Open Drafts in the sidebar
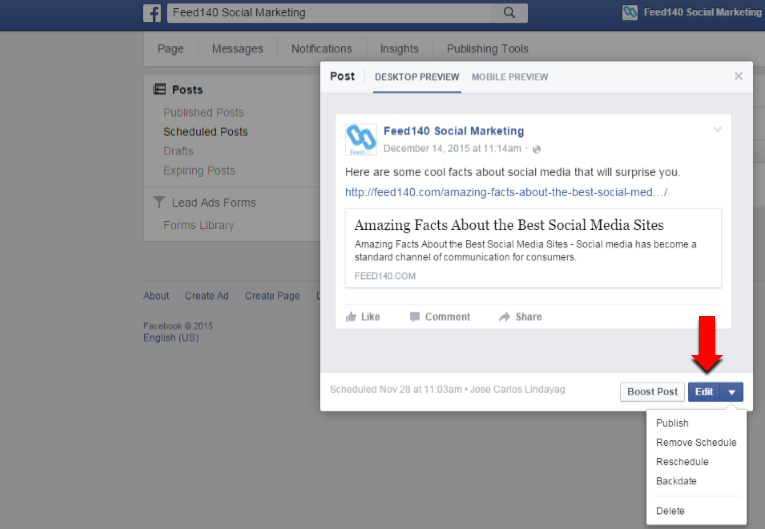 click(x=178, y=151)
